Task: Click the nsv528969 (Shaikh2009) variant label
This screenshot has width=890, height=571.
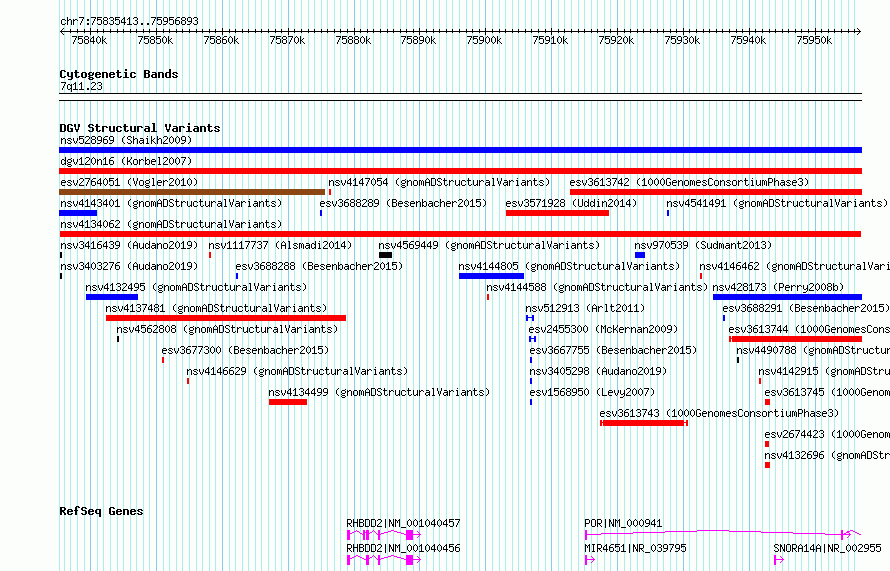Action: pos(126,140)
